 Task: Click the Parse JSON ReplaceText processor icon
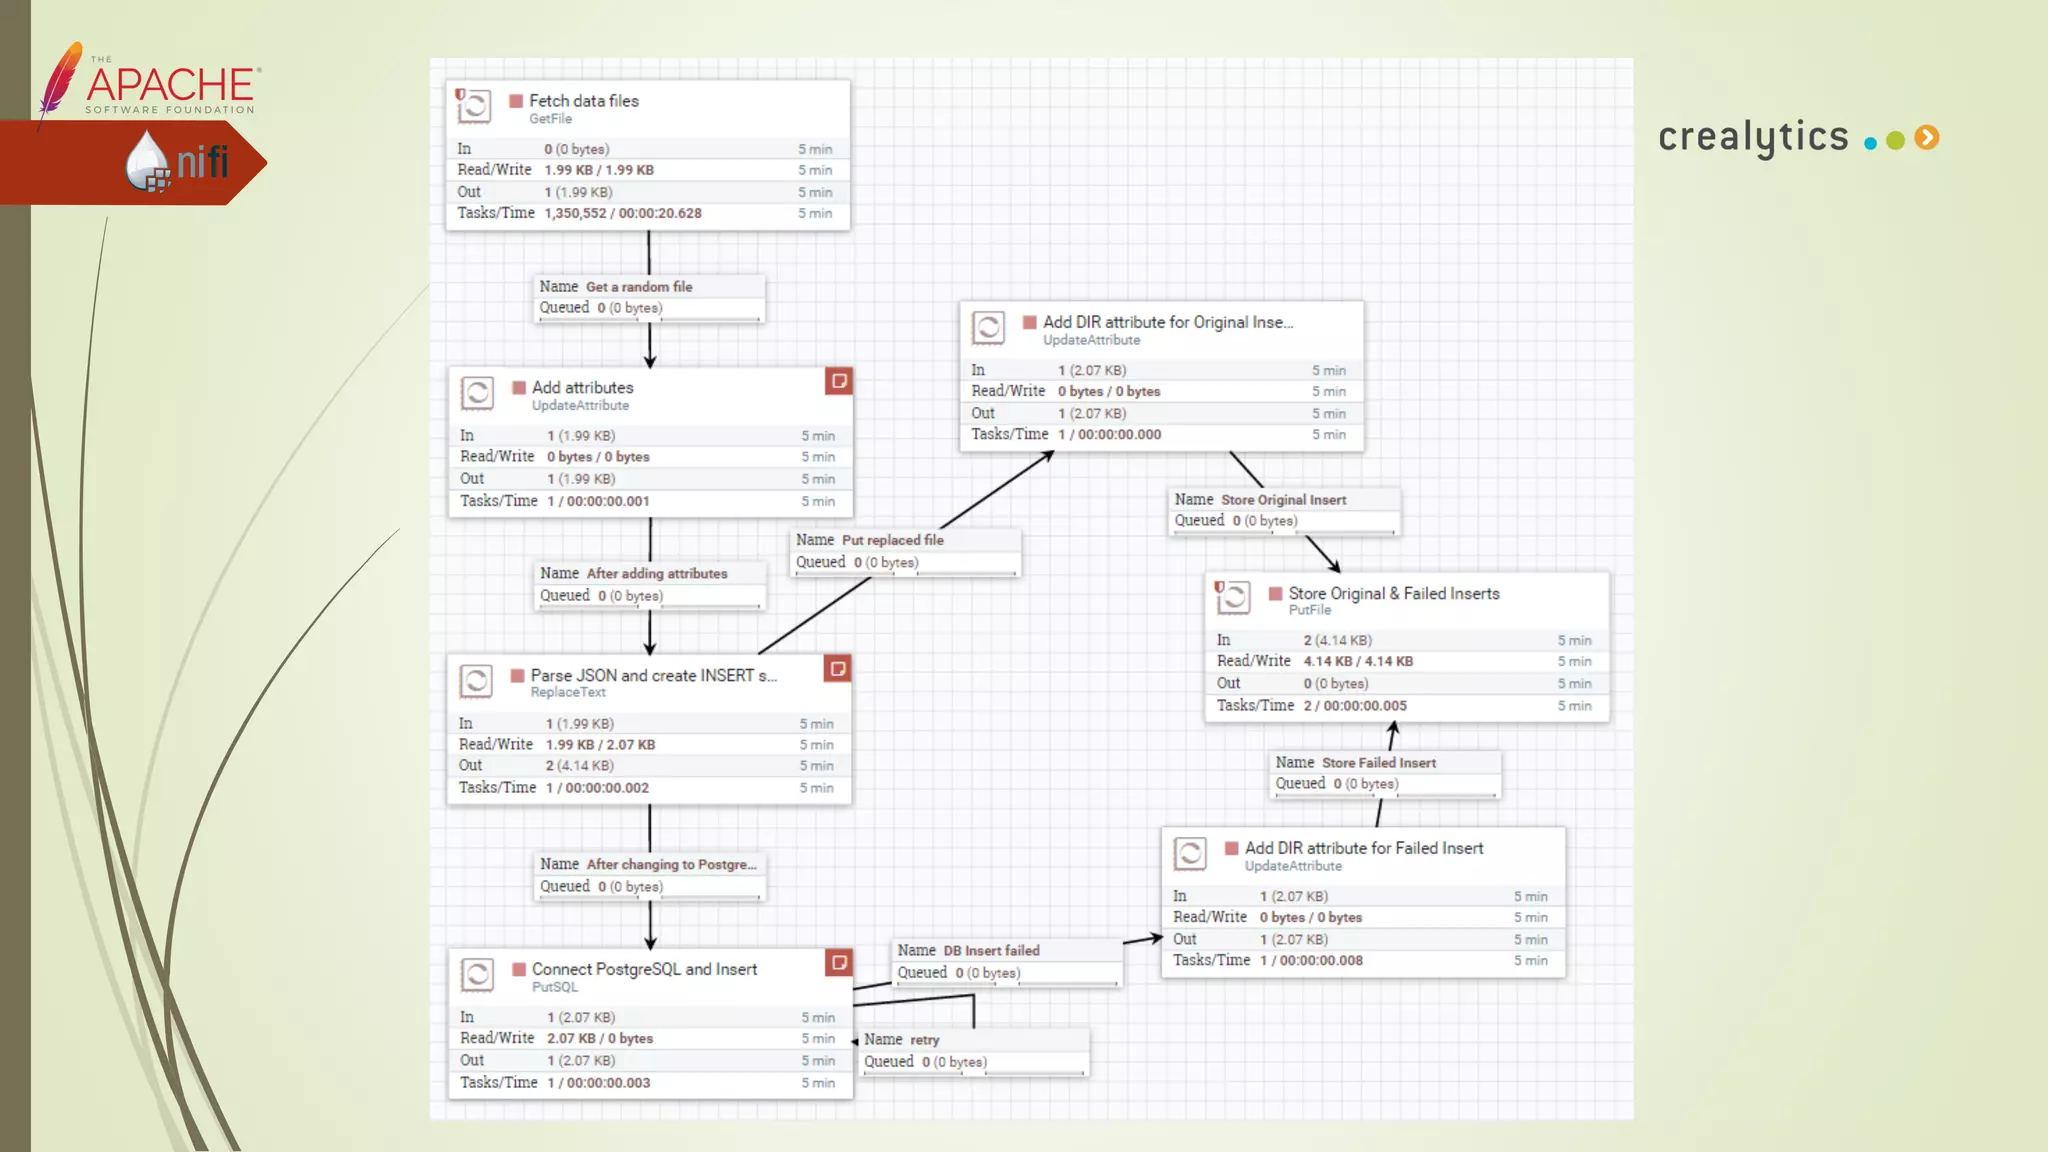tap(476, 681)
